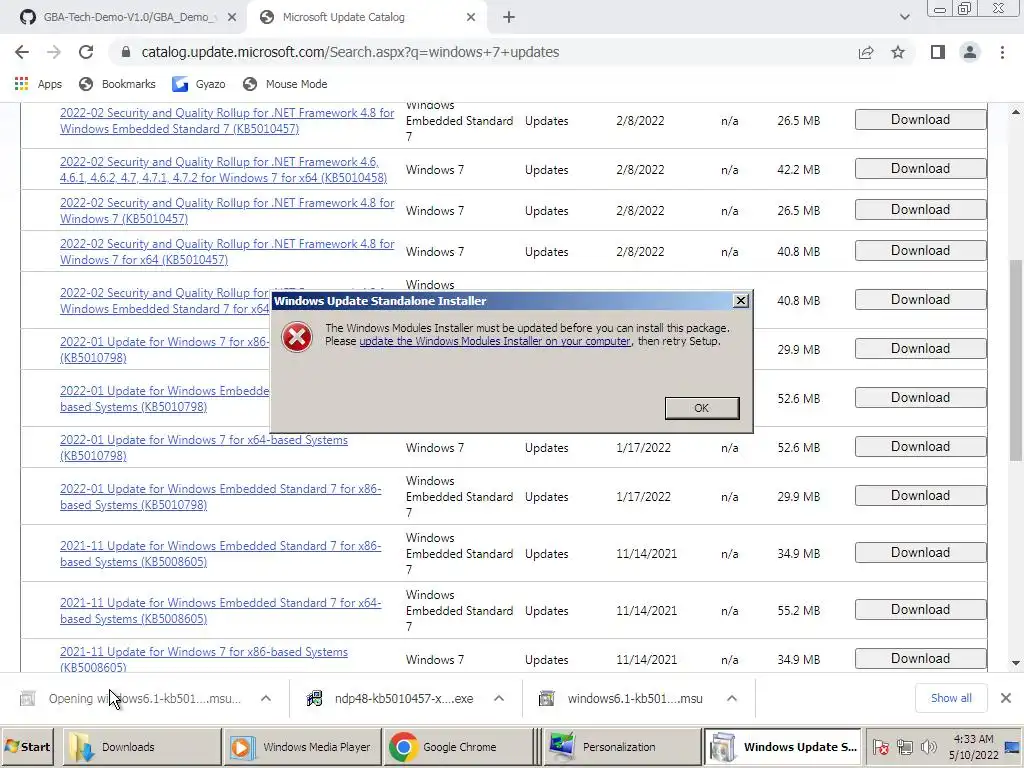
Task: Open the Windows Start menu
Action: click(x=29, y=746)
